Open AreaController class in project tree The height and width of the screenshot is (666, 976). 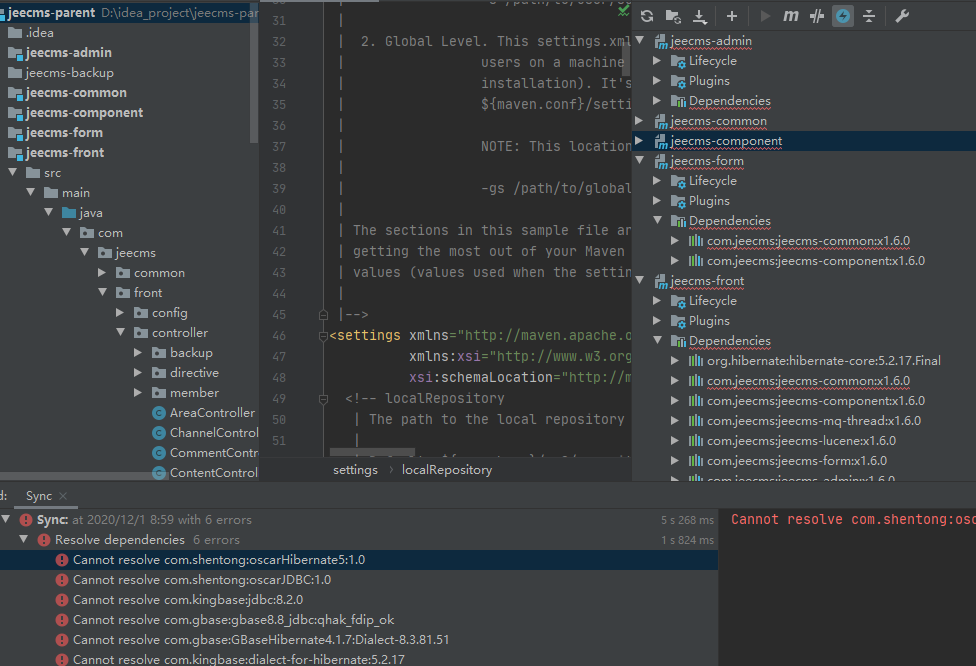[x=212, y=413]
